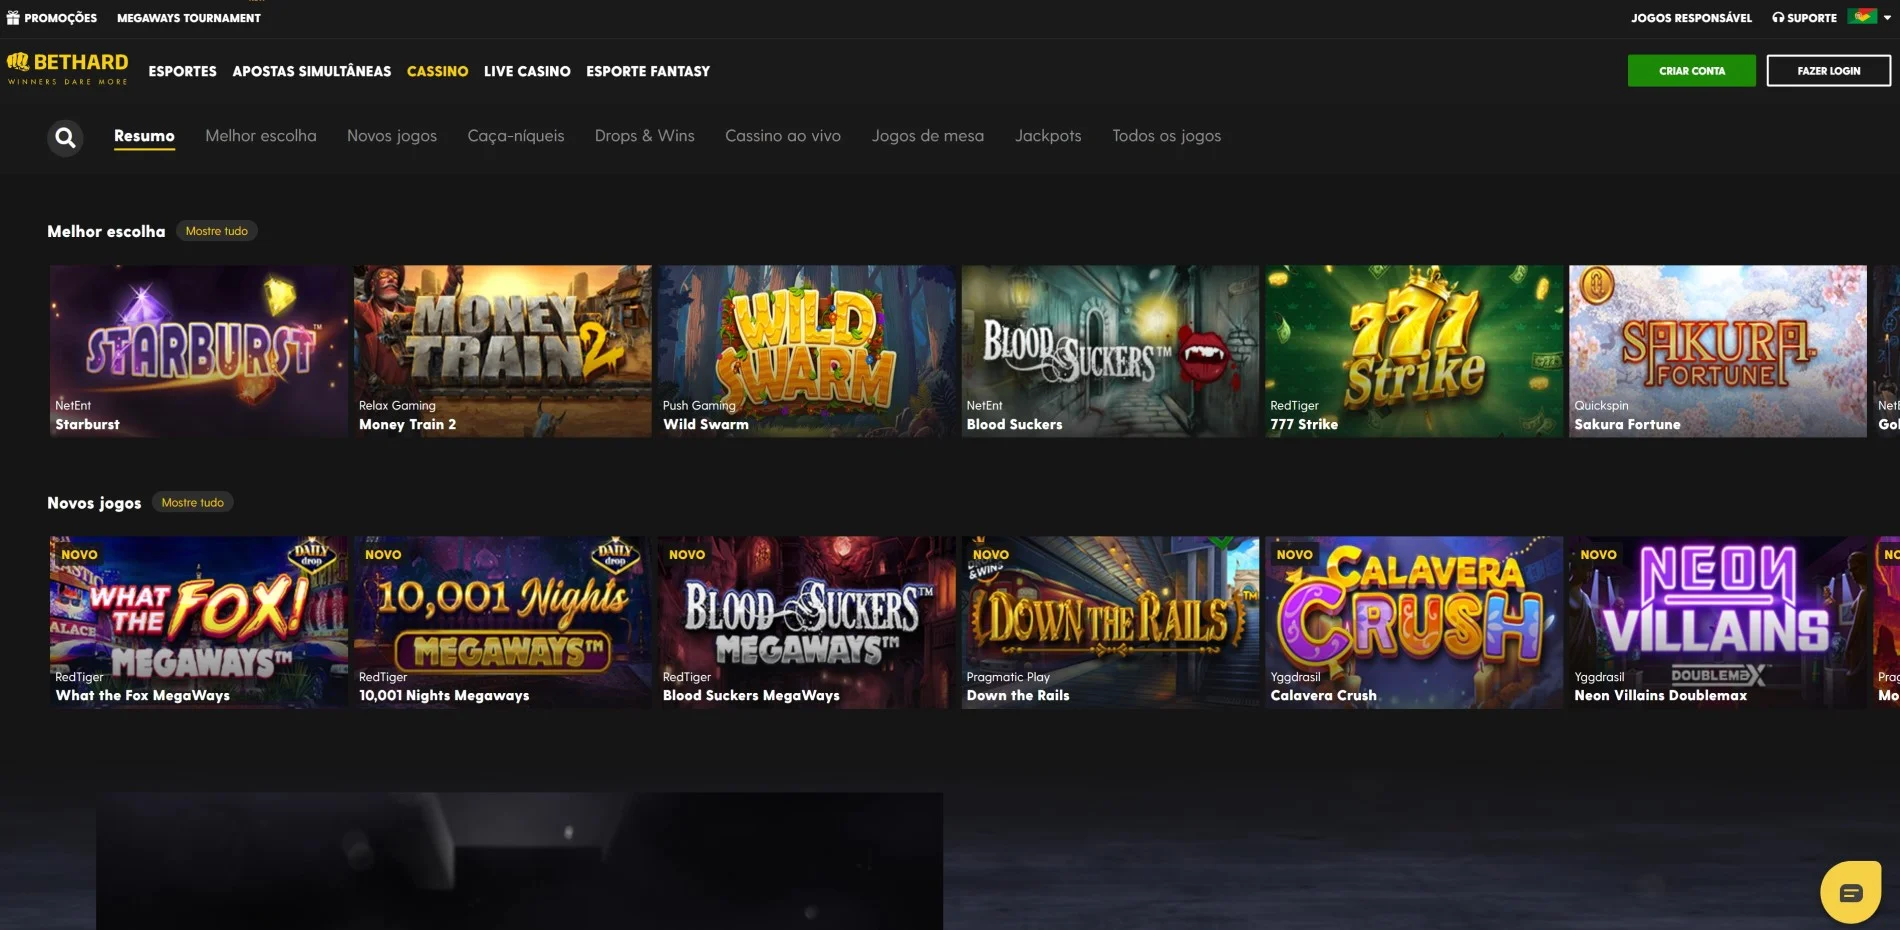
Task: Open the Live Casino menu item
Action: tap(527, 71)
